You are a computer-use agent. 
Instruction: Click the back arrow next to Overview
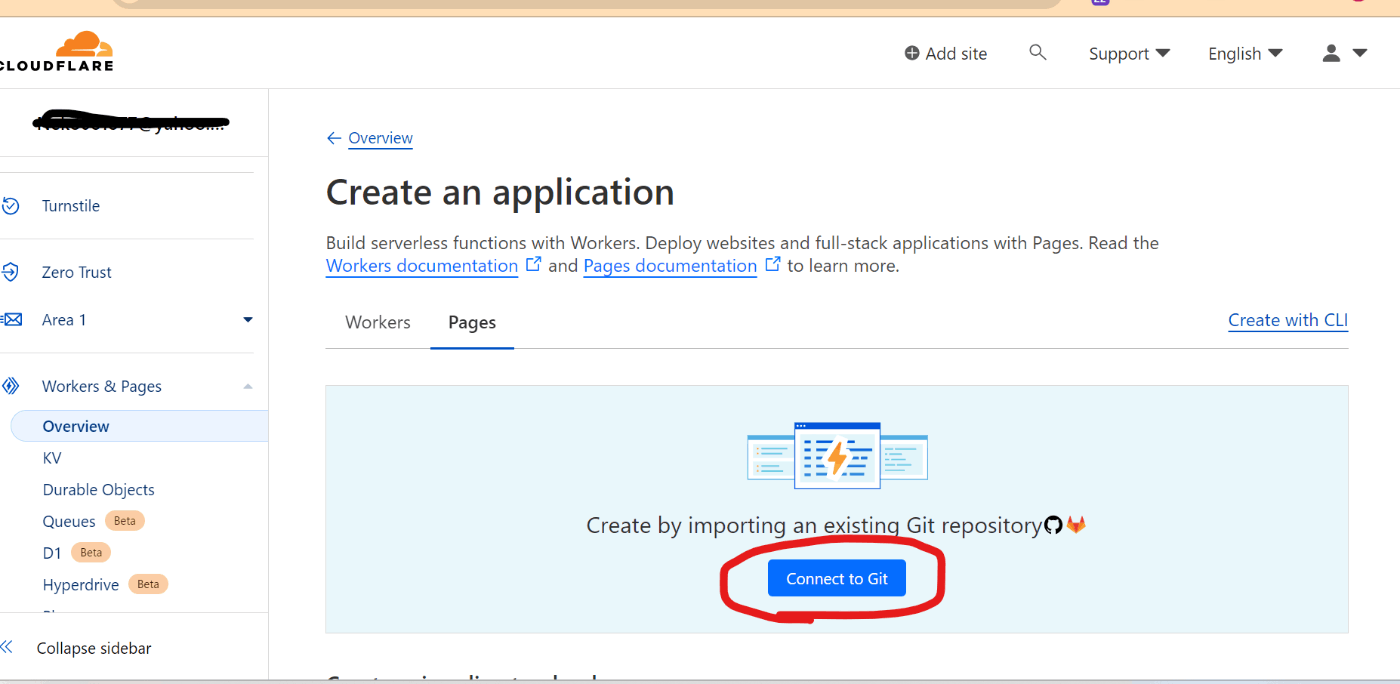point(334,138)
